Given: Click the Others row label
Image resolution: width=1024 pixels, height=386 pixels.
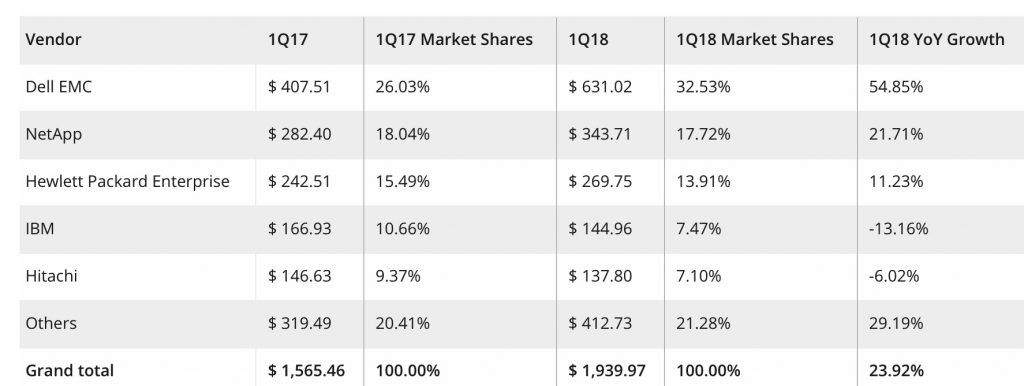Looking at the screenshot, I should click(51, 323).
